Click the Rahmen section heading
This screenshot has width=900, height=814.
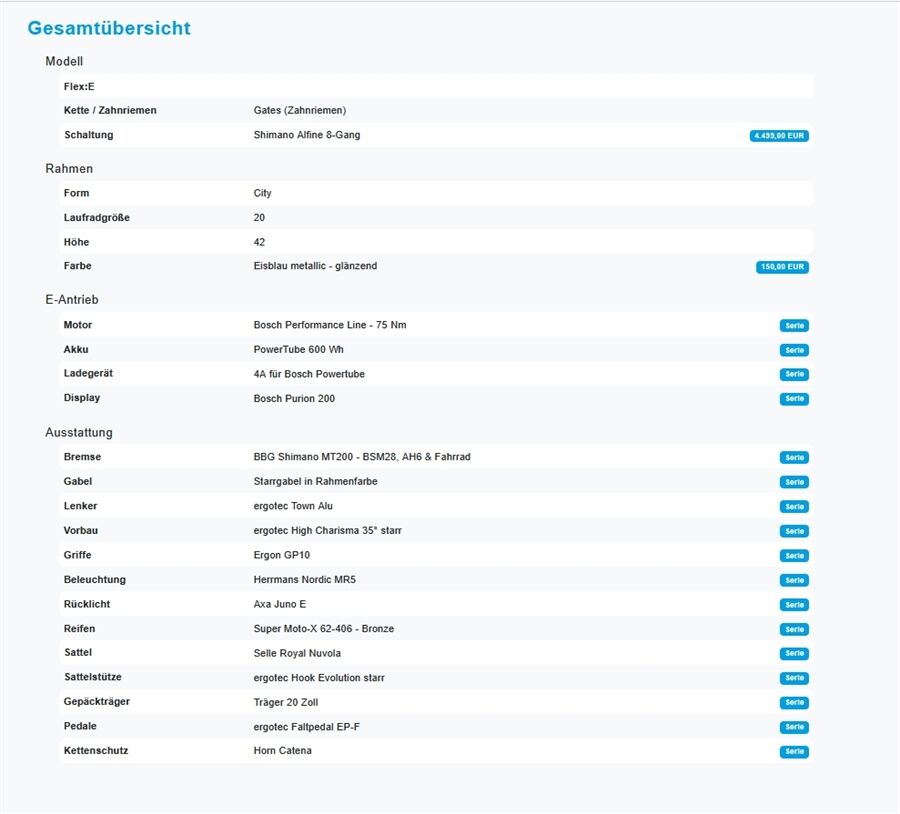[x=69, y=169]
